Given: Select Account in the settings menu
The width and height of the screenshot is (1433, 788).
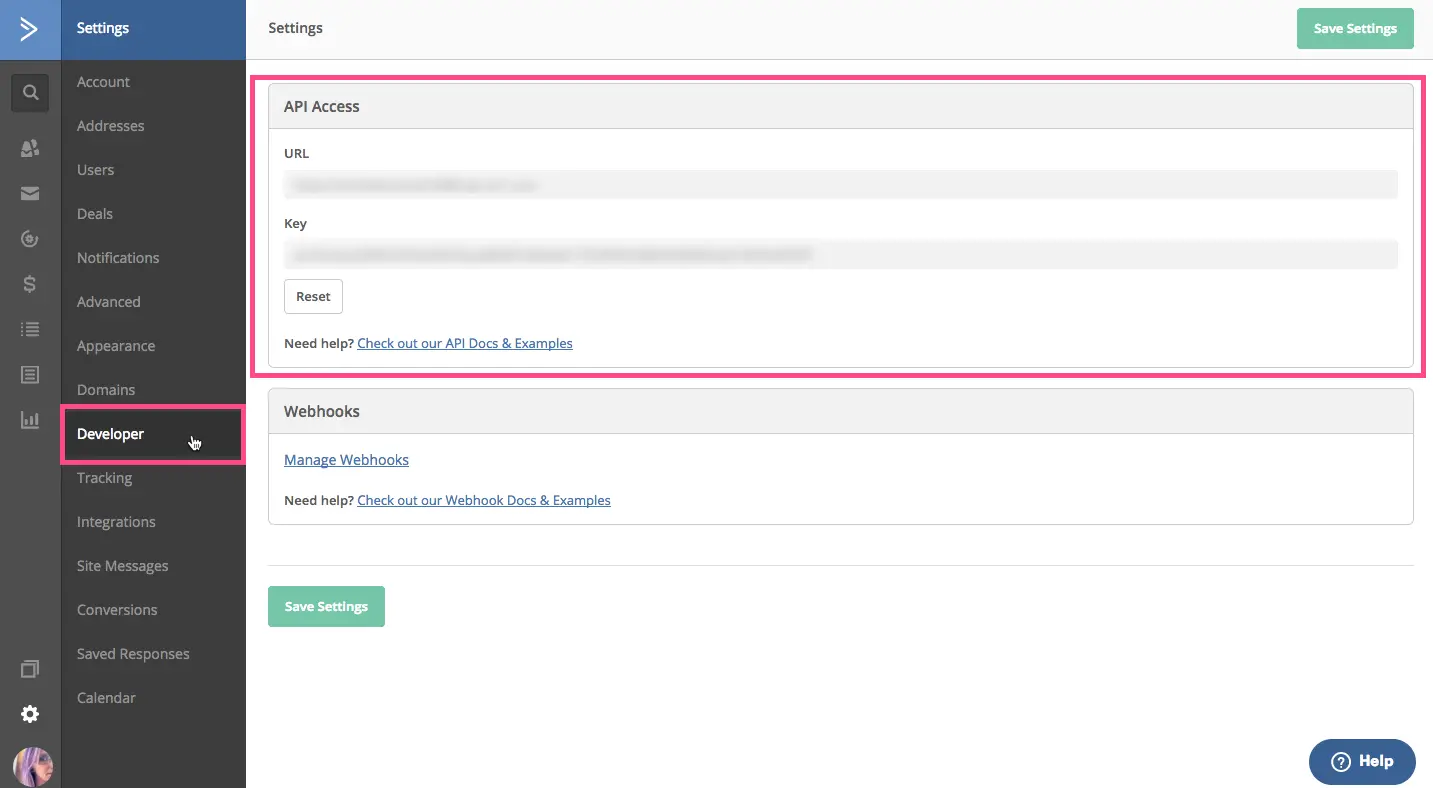Looking at the screenshot, I should [x=103, y=82].
